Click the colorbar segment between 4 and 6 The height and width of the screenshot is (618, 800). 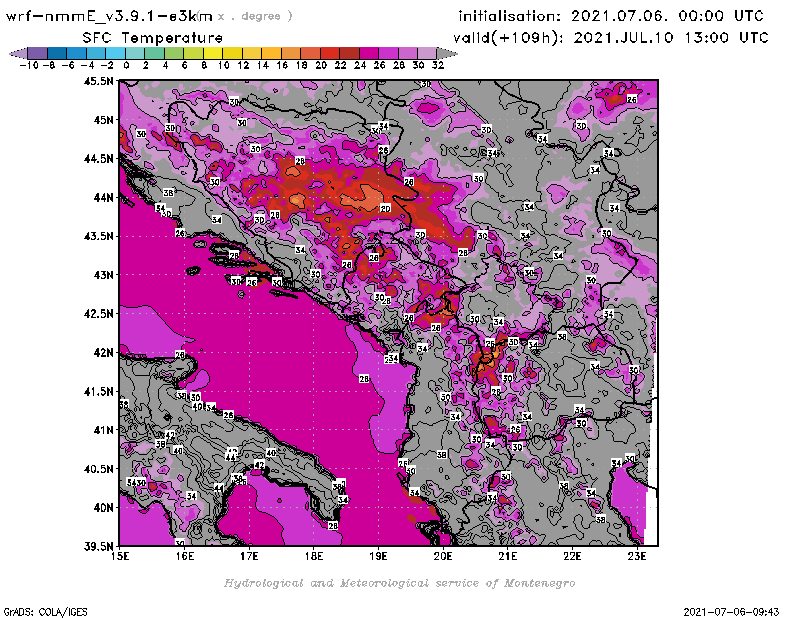[174, 53]
